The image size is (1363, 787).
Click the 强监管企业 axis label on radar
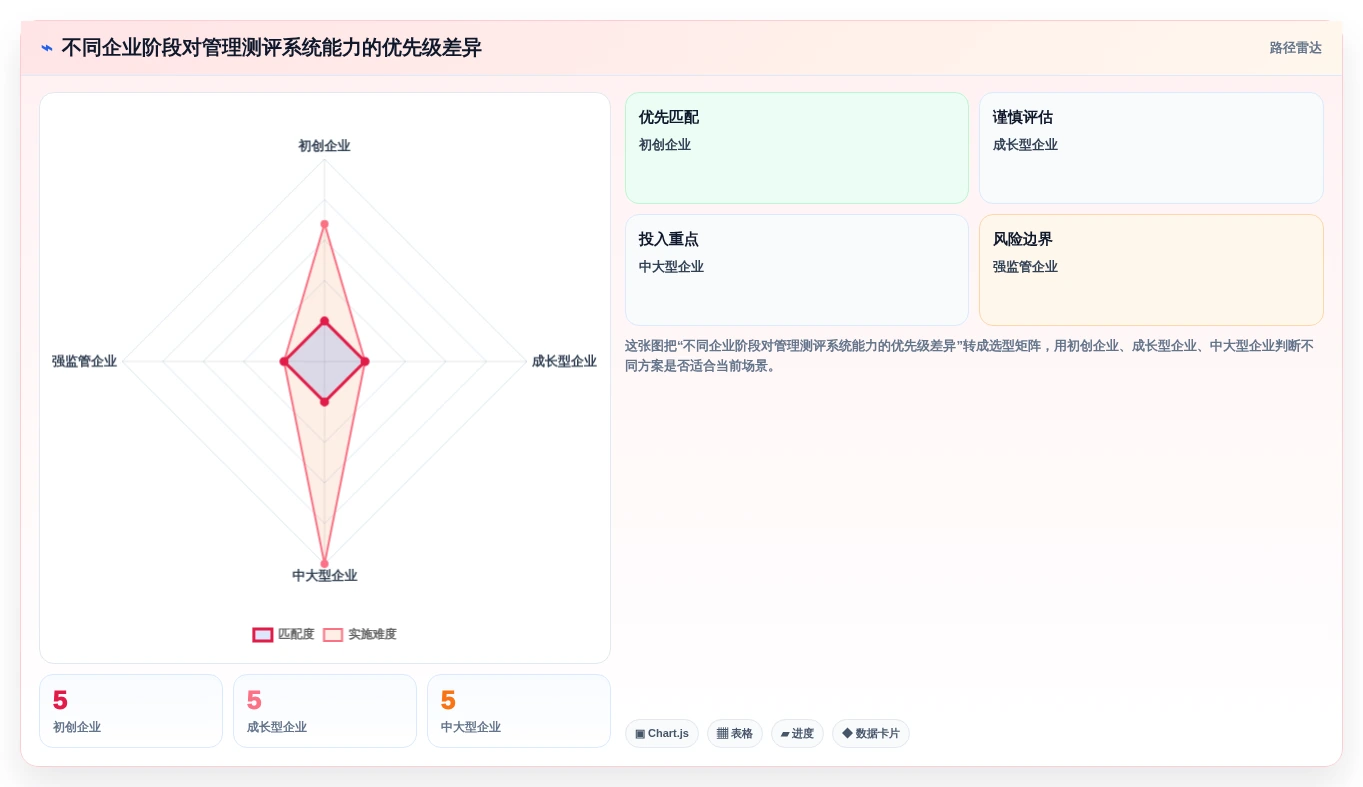click(84, 362)
